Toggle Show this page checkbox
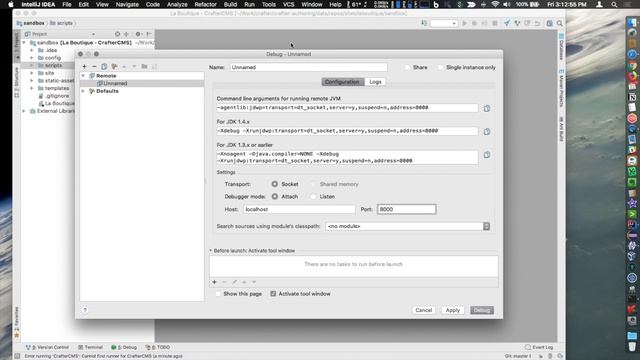 coord(218,293)
